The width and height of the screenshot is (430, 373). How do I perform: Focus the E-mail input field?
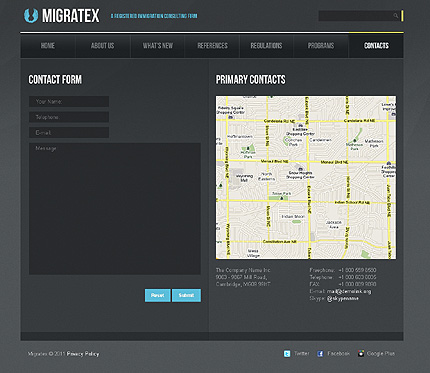69,133
